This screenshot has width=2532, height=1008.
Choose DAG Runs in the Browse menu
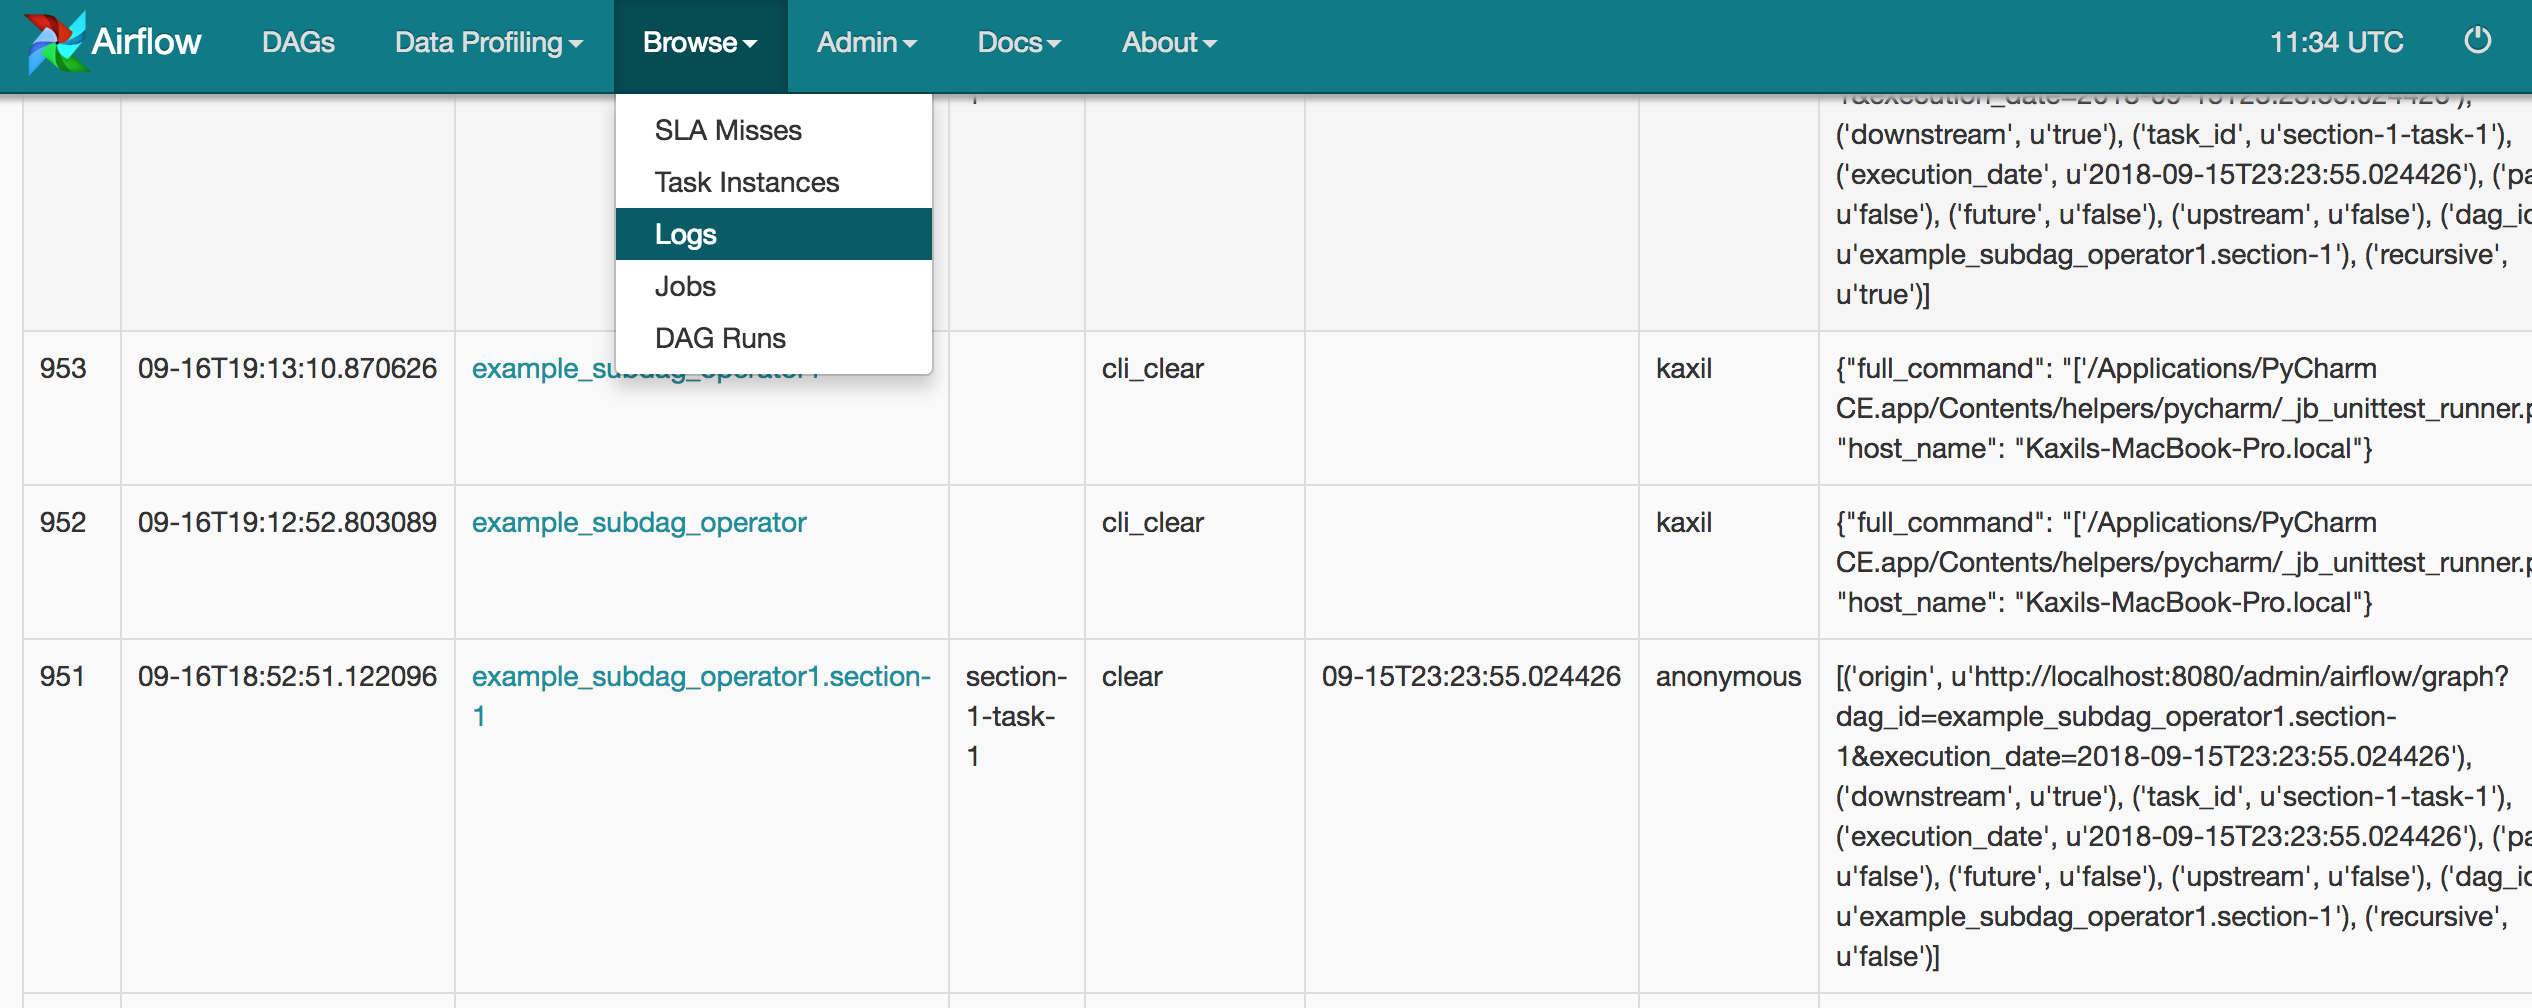point(774,338)
